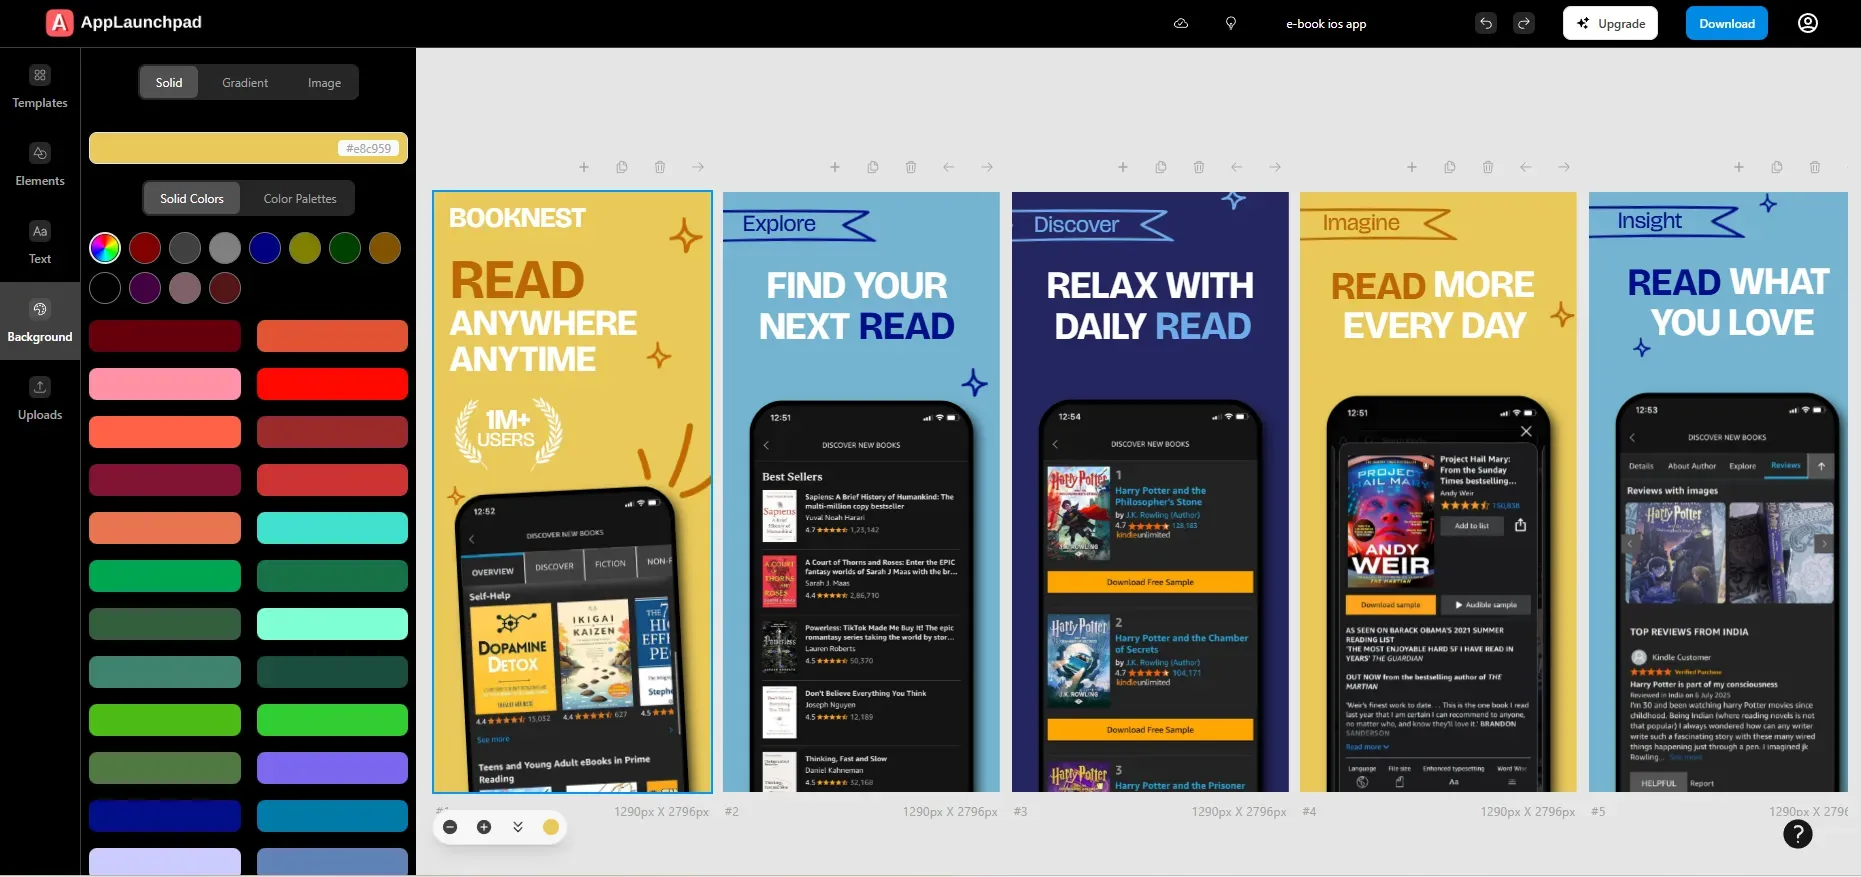
Task: Delete the BOOKNEST screenshot
Action: pyautogui.click(x=660, y=167)
